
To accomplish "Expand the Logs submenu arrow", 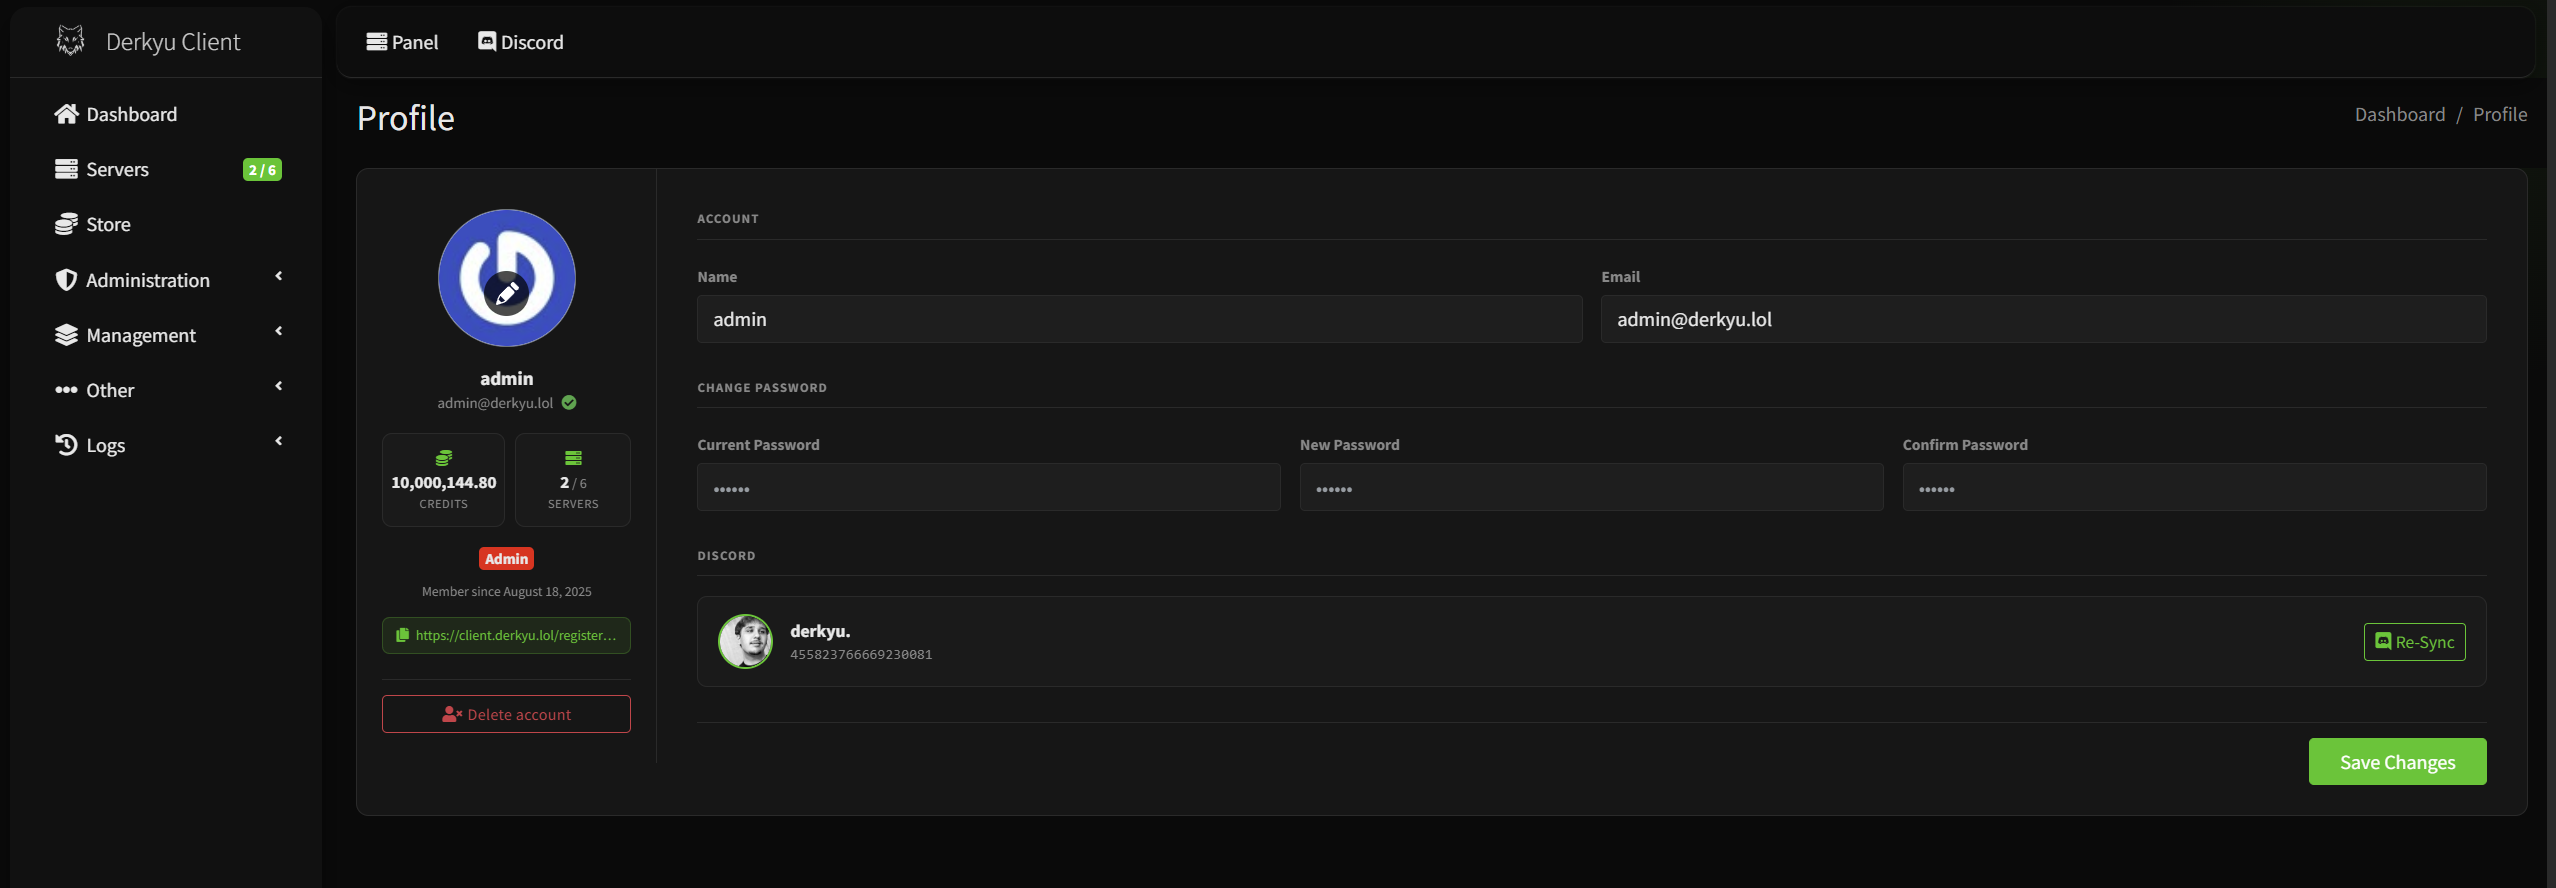I will [279, 441].
